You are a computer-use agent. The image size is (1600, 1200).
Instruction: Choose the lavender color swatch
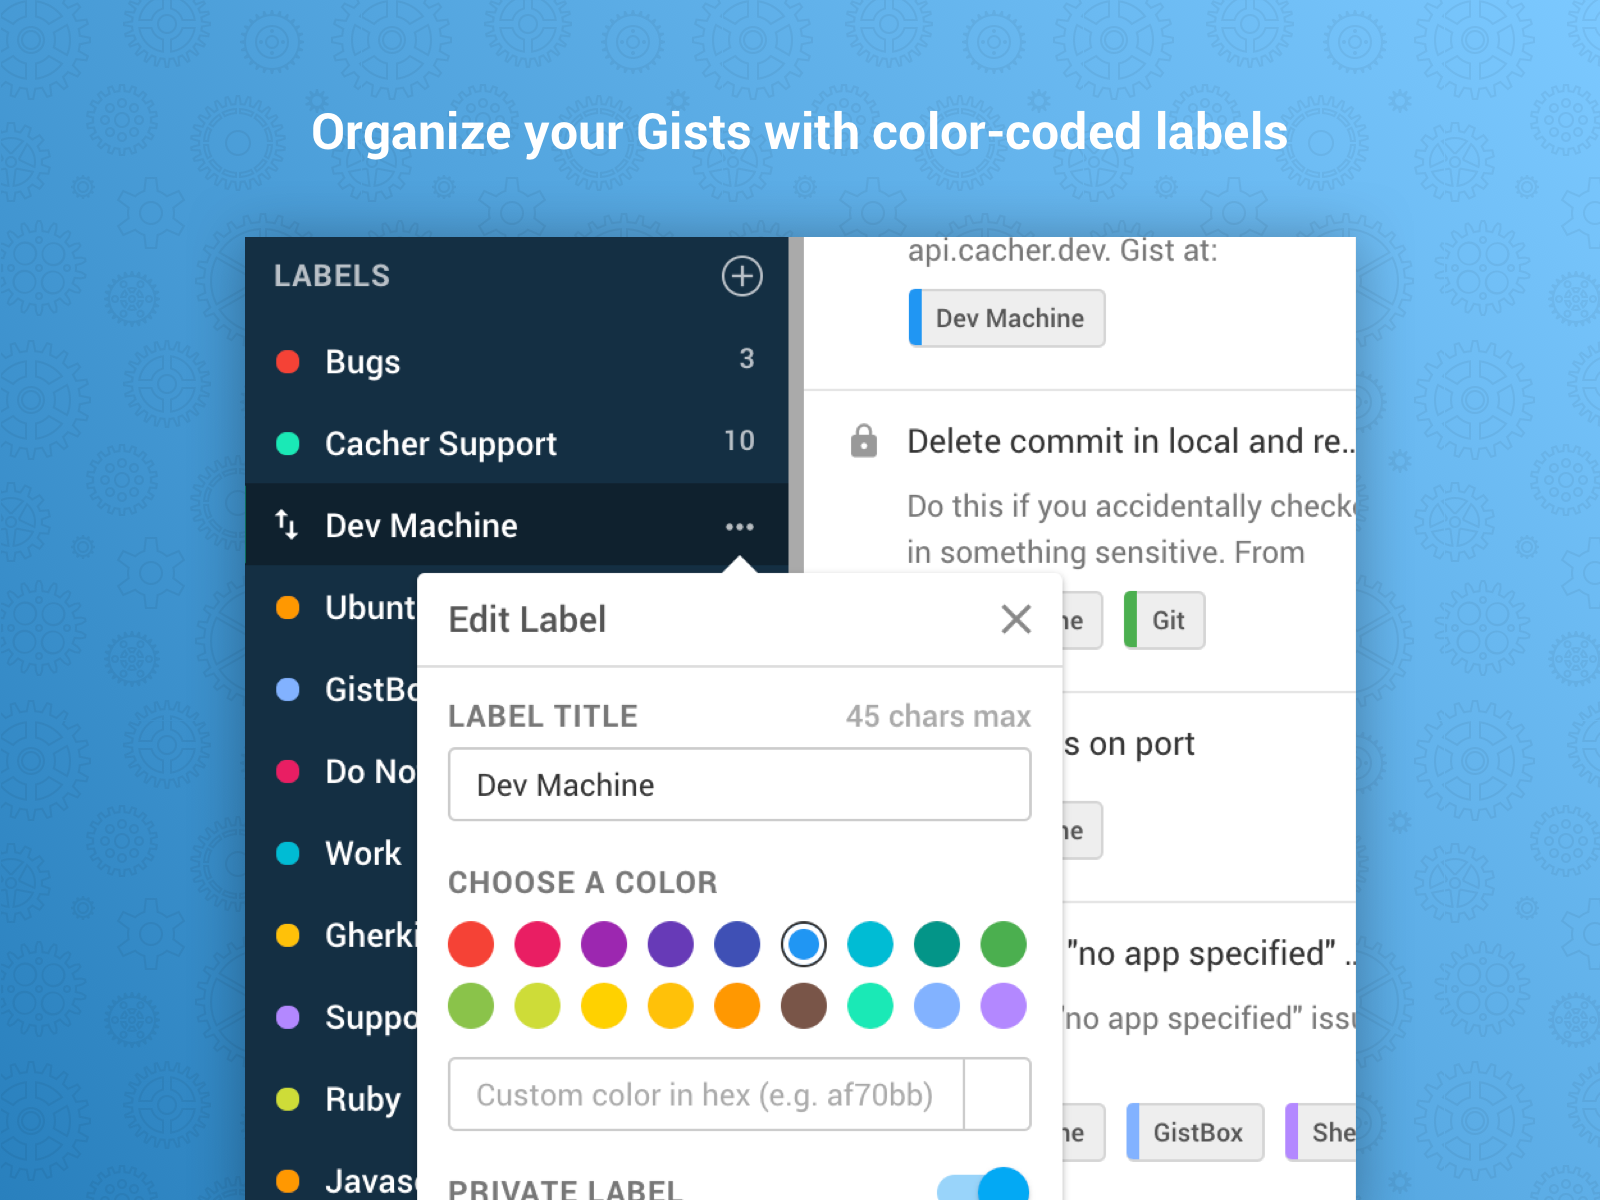(x=1003, y=1006)
